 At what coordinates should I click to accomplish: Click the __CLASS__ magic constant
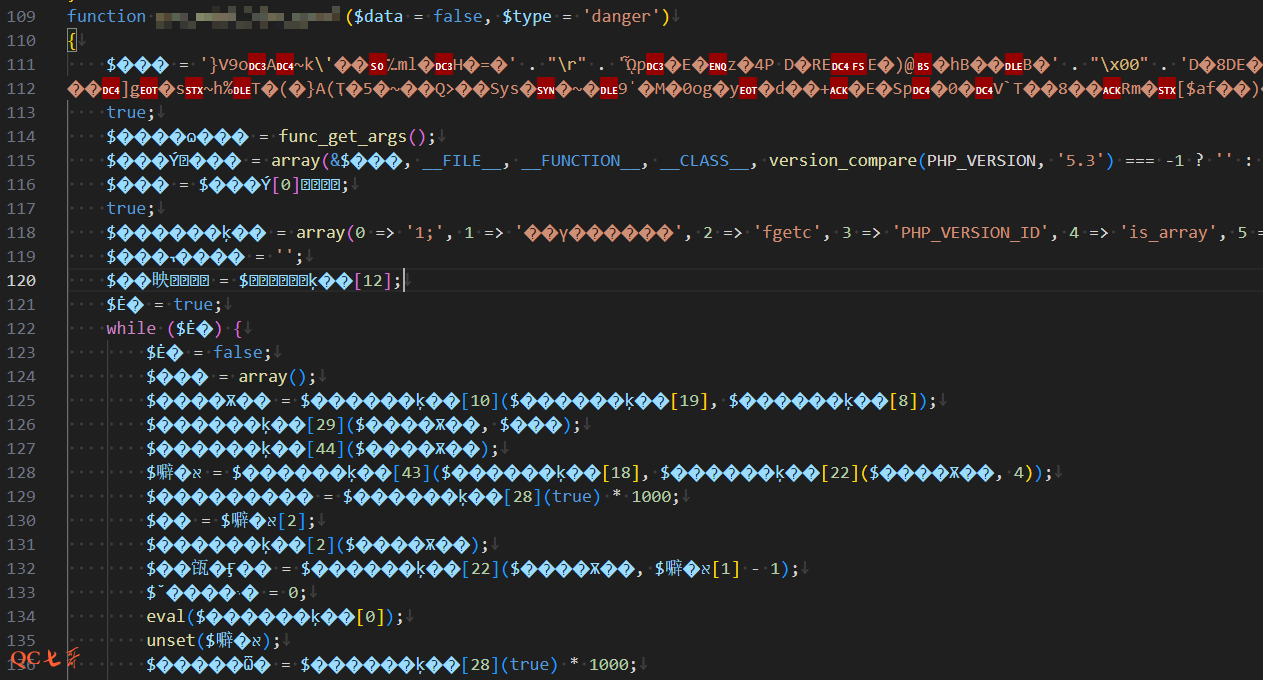704,160
